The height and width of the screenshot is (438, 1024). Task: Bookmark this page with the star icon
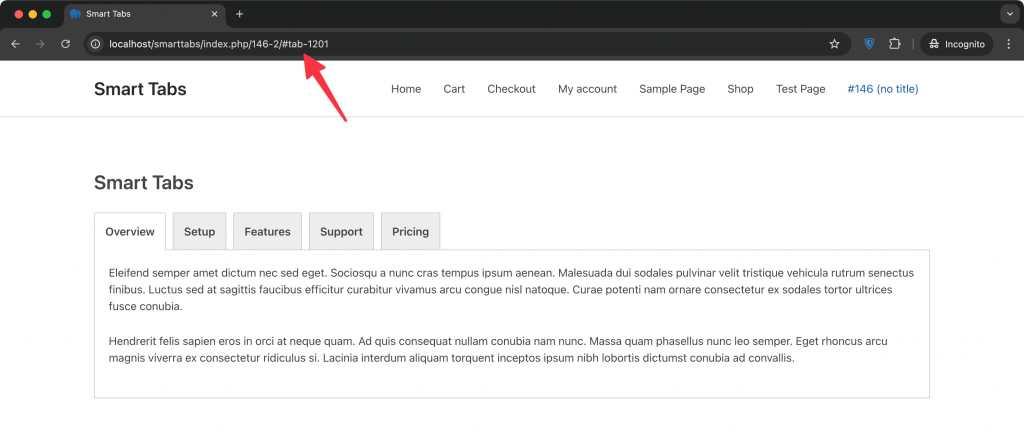[x=834, y=44]
